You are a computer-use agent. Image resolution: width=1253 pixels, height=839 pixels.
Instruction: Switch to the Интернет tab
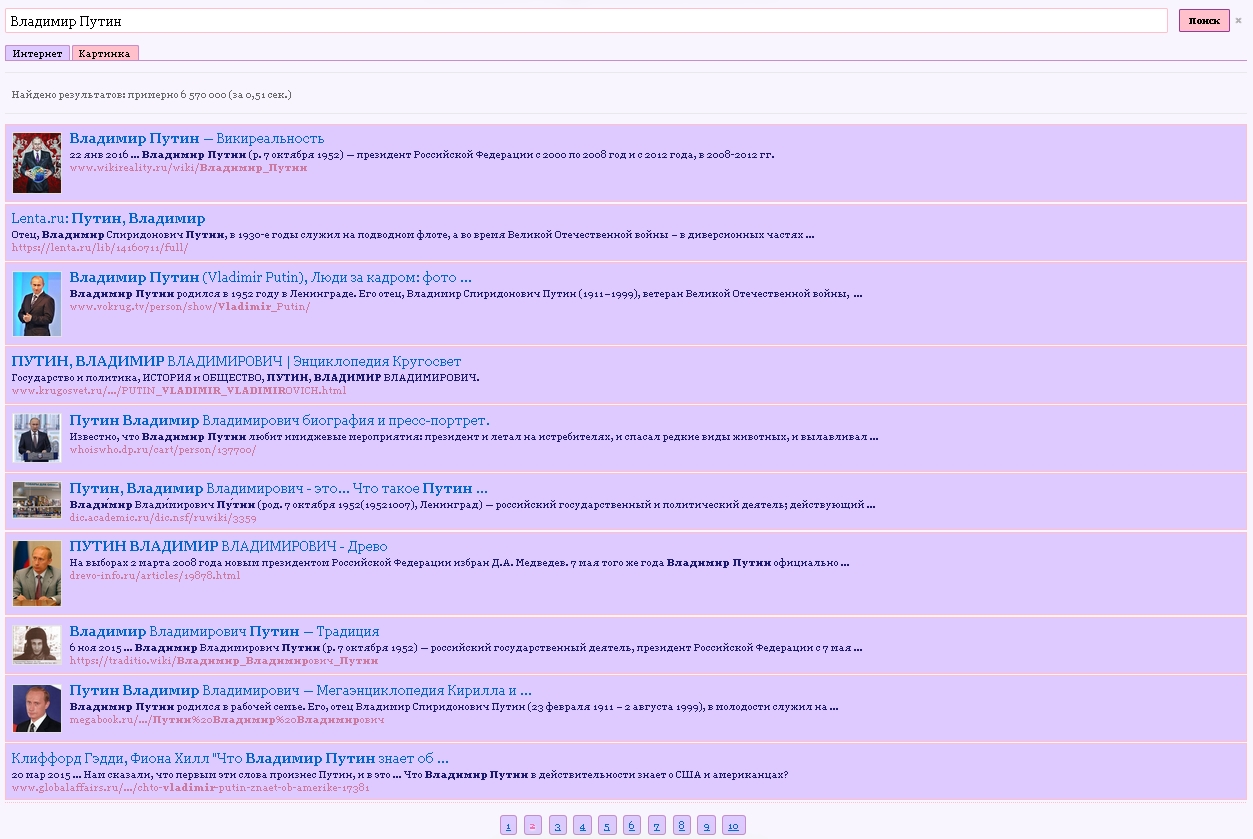click(x=37, y=54)
